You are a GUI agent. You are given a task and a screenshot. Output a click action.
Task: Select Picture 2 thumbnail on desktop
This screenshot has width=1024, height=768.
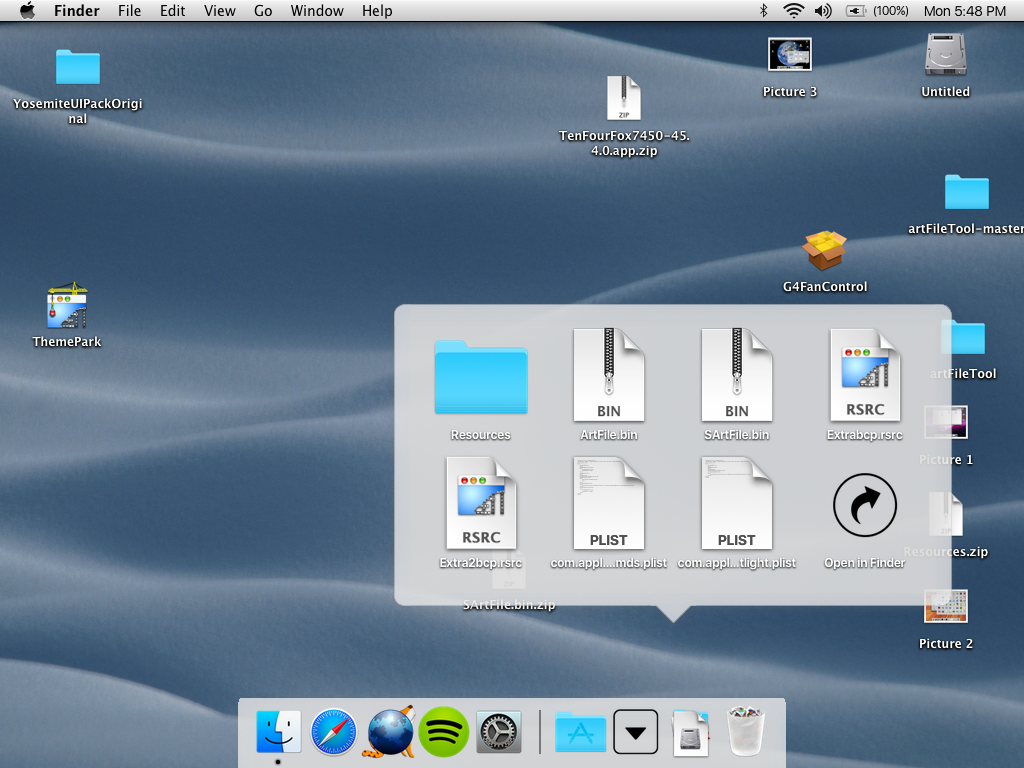click(946, 607)
